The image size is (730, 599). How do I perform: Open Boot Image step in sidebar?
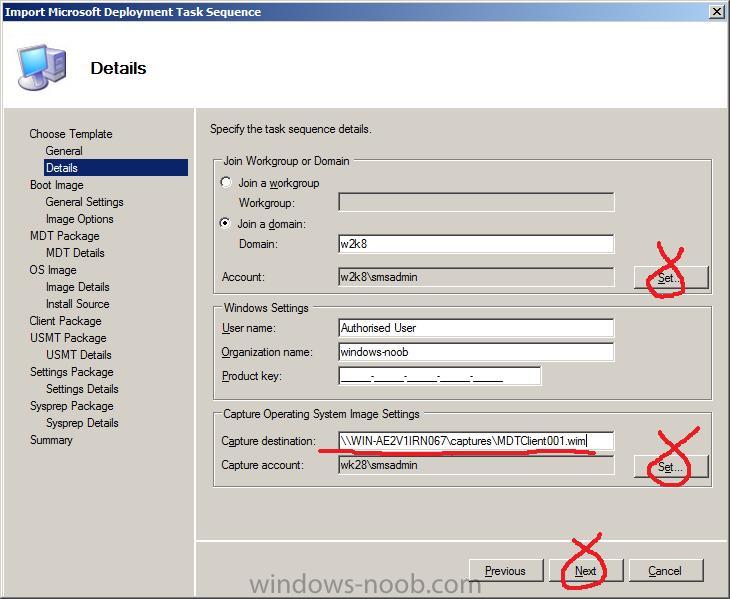point(57,185)
